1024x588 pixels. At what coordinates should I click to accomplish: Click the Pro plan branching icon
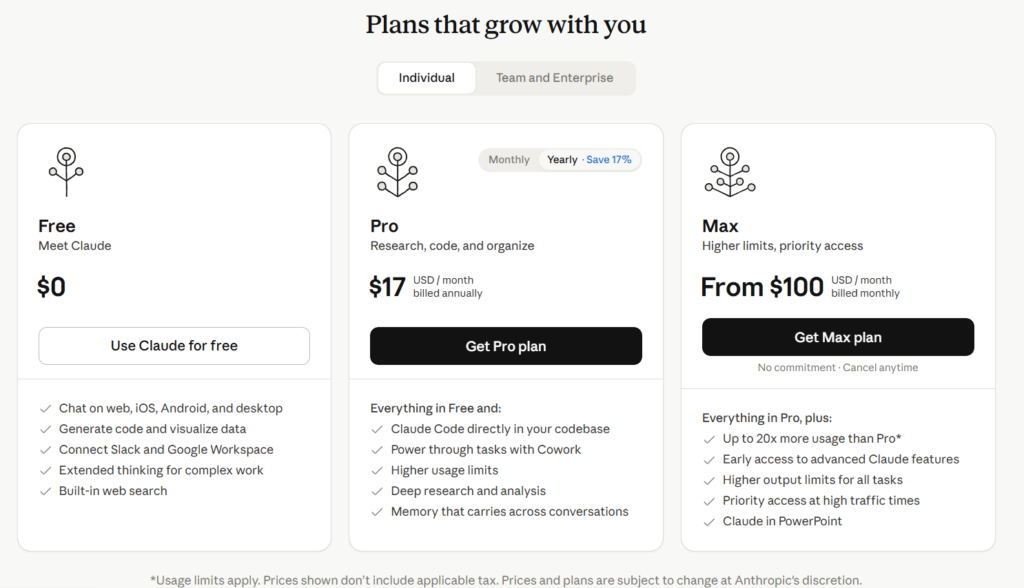click(397, 171)
